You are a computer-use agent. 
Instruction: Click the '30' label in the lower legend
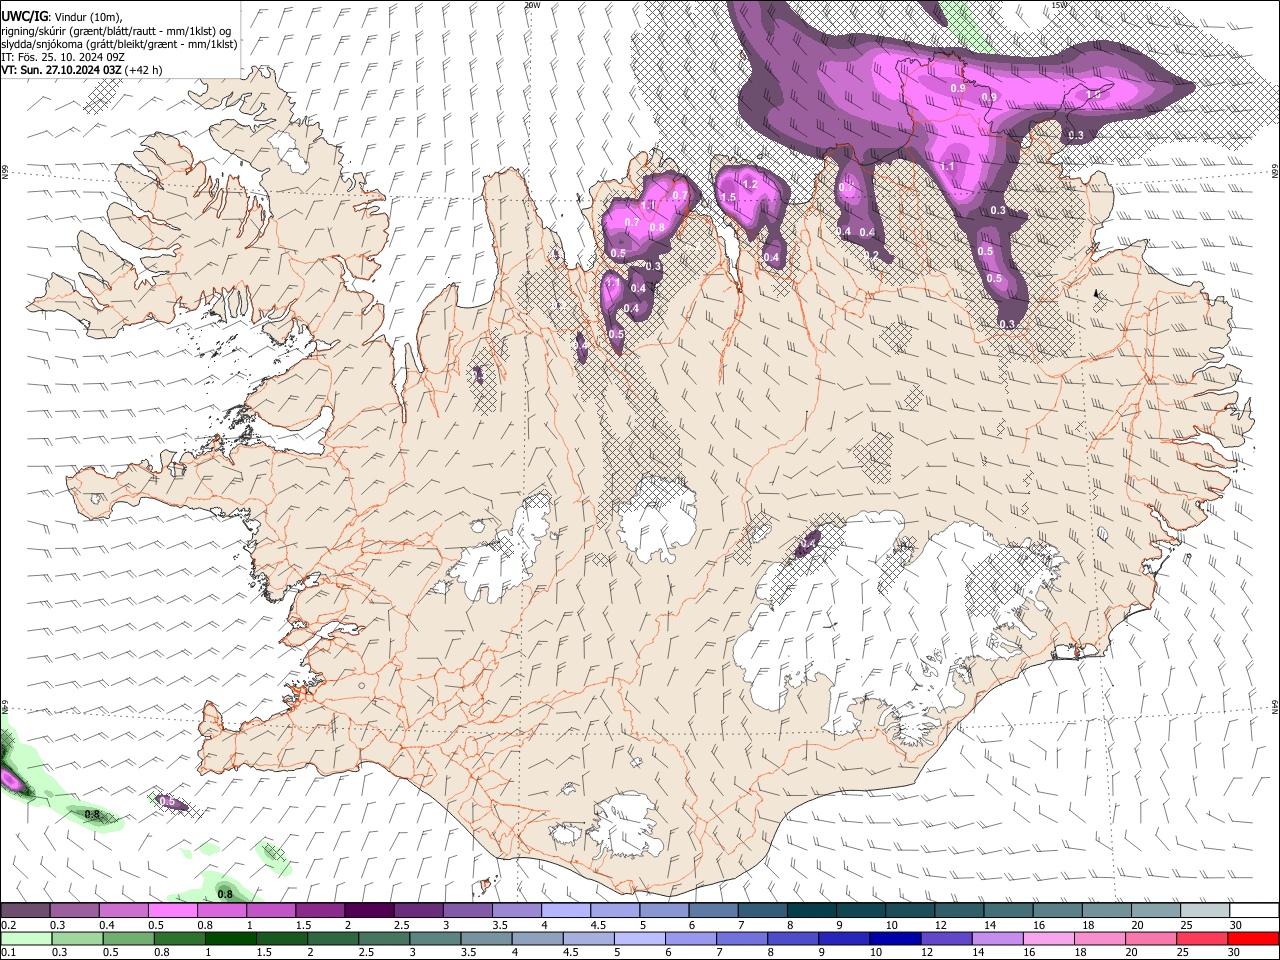point(1235,953)
